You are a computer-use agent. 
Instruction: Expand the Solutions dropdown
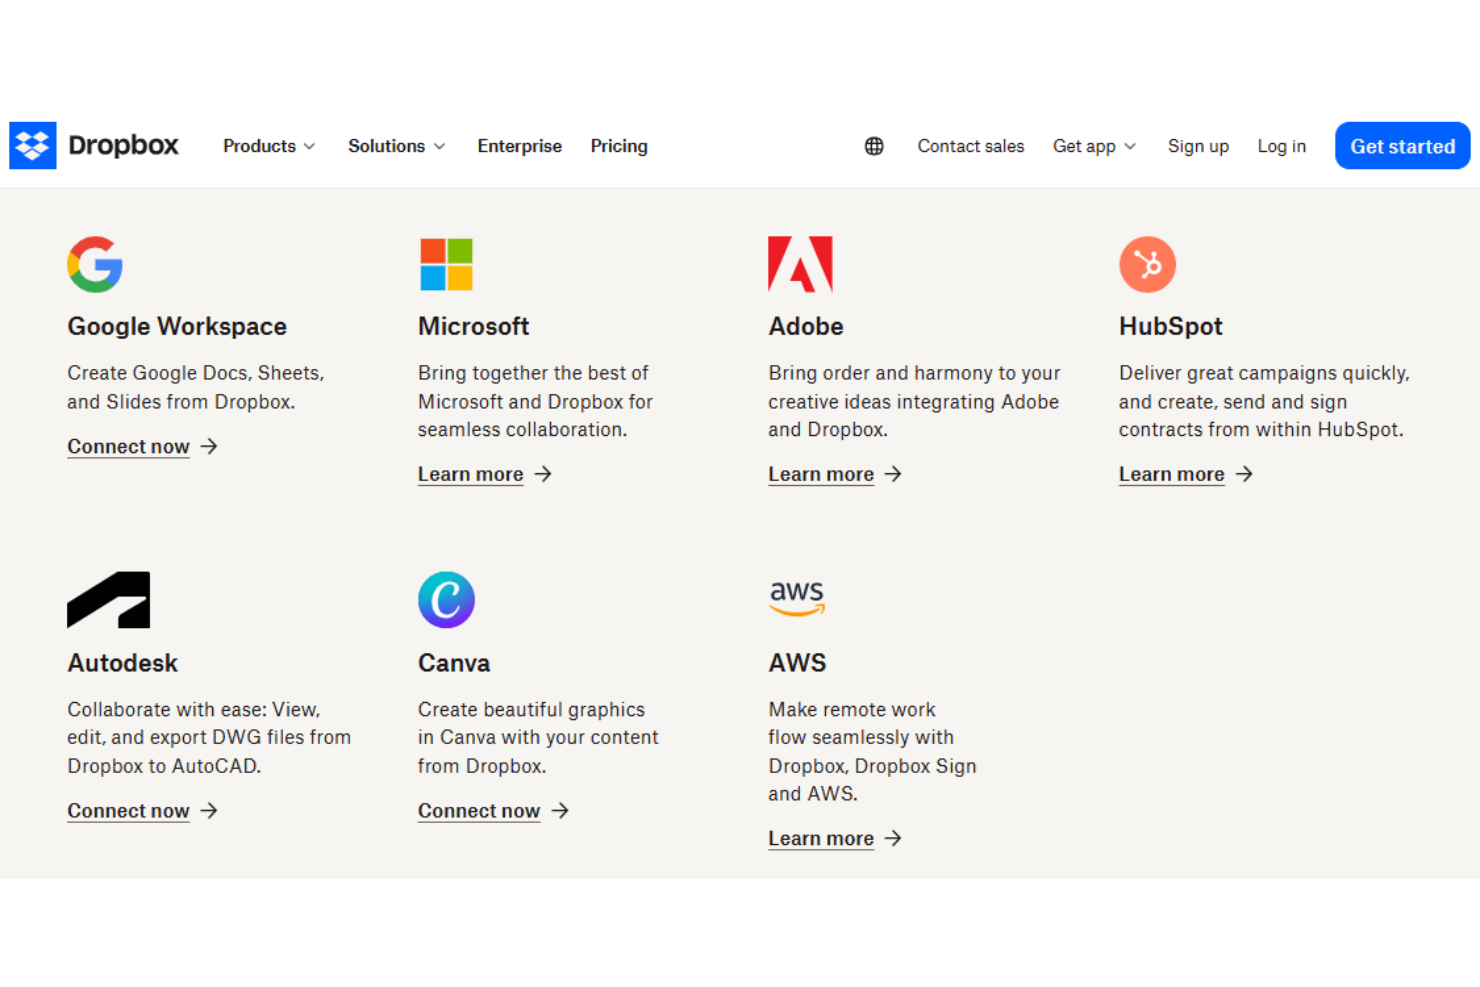(x=396, y=146)
